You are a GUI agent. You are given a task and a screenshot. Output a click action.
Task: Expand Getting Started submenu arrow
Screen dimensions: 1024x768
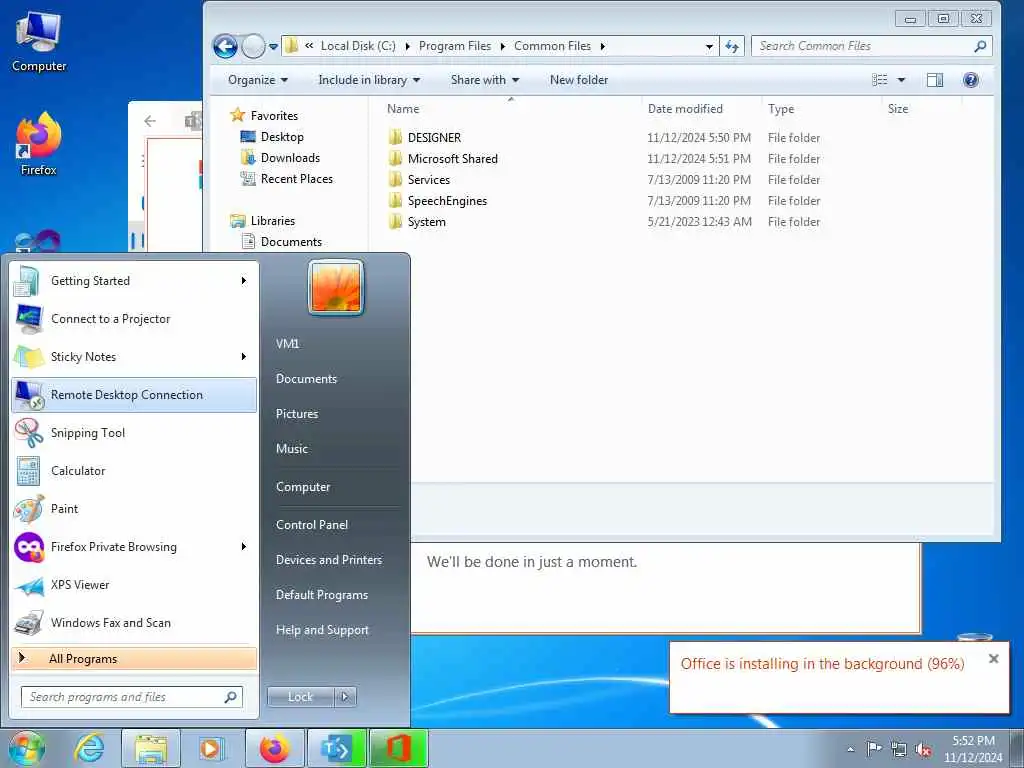[x=244, y=281]
